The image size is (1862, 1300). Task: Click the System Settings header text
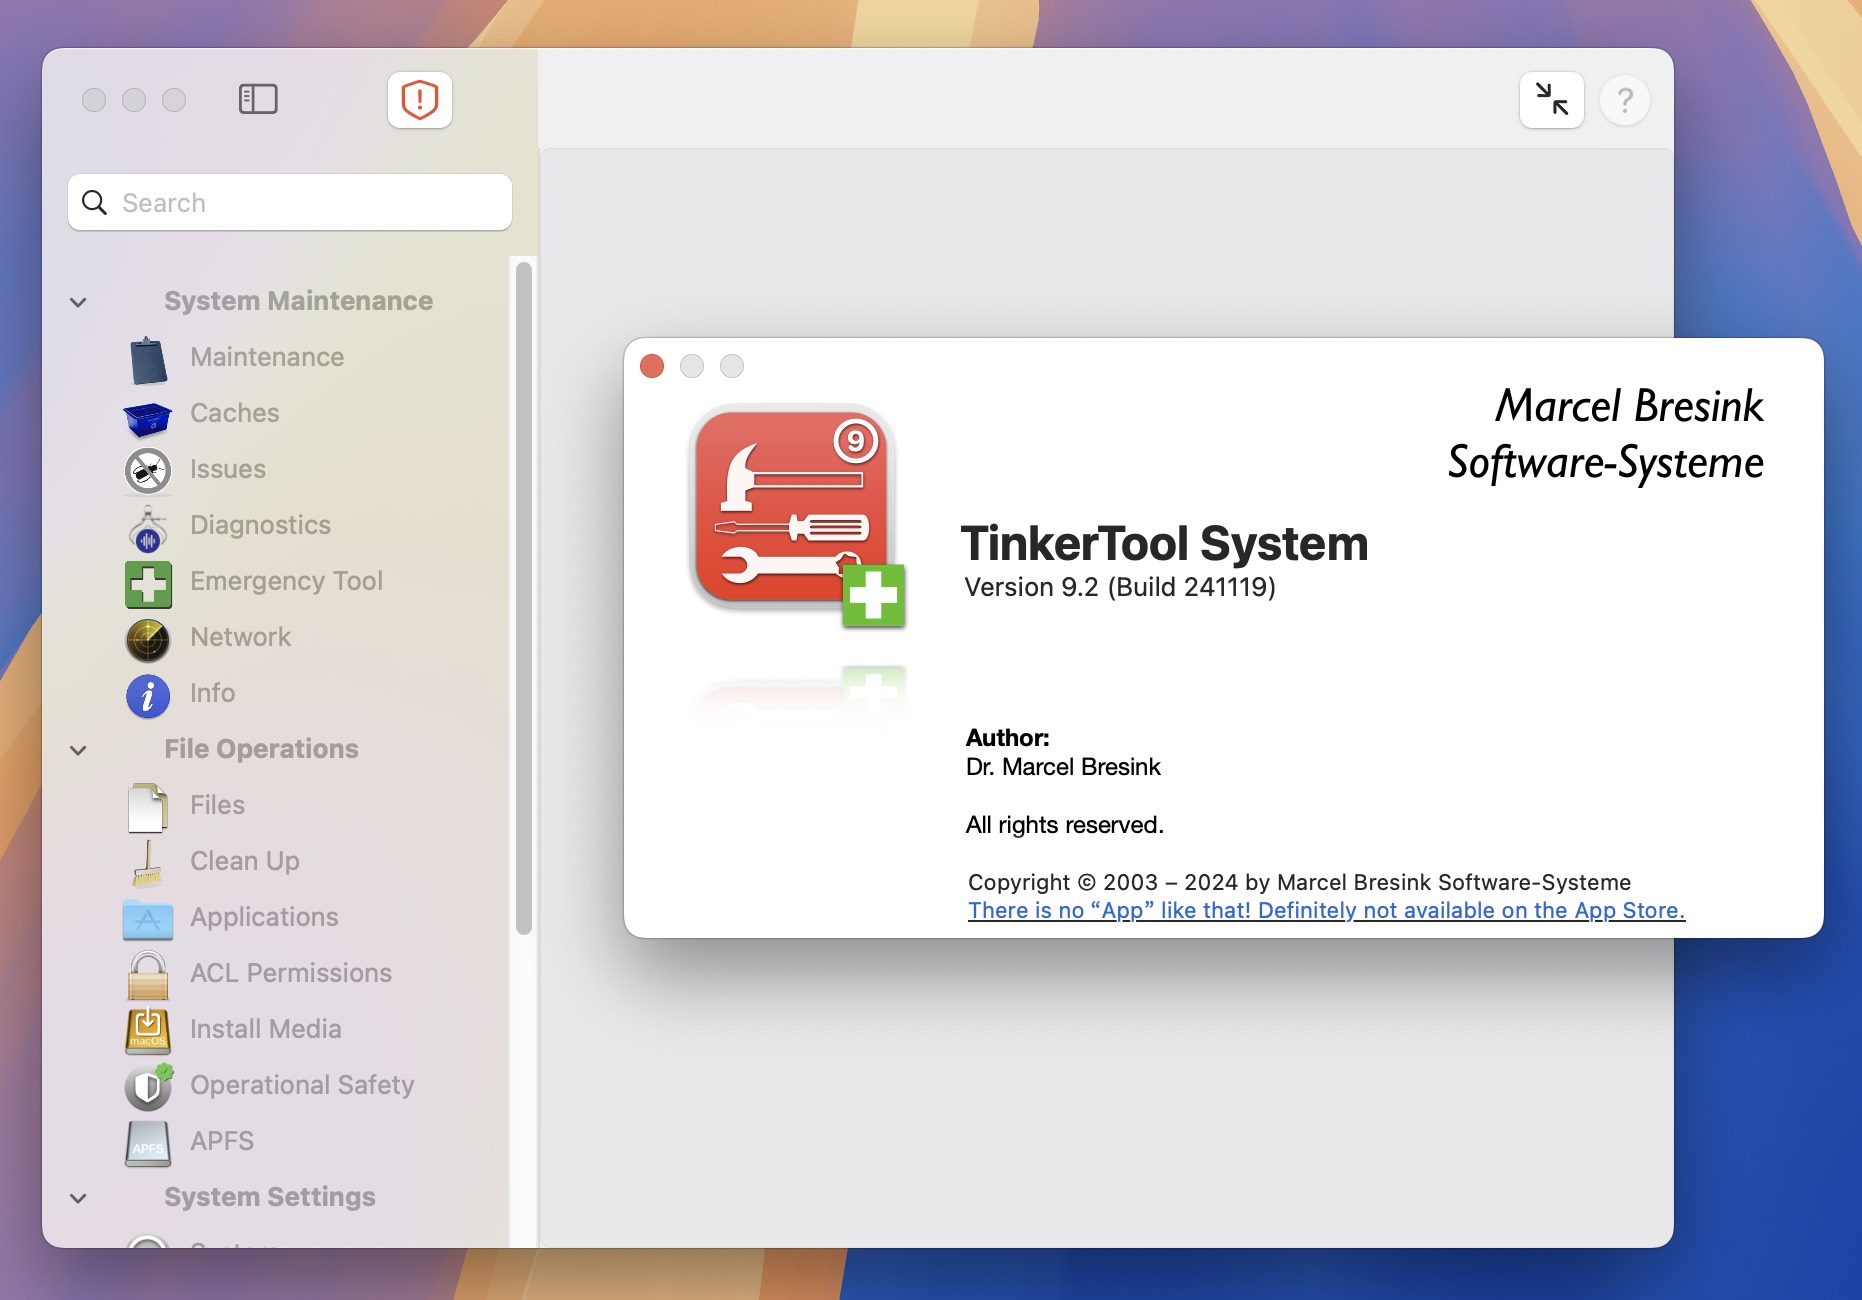tap(270, 1197)
